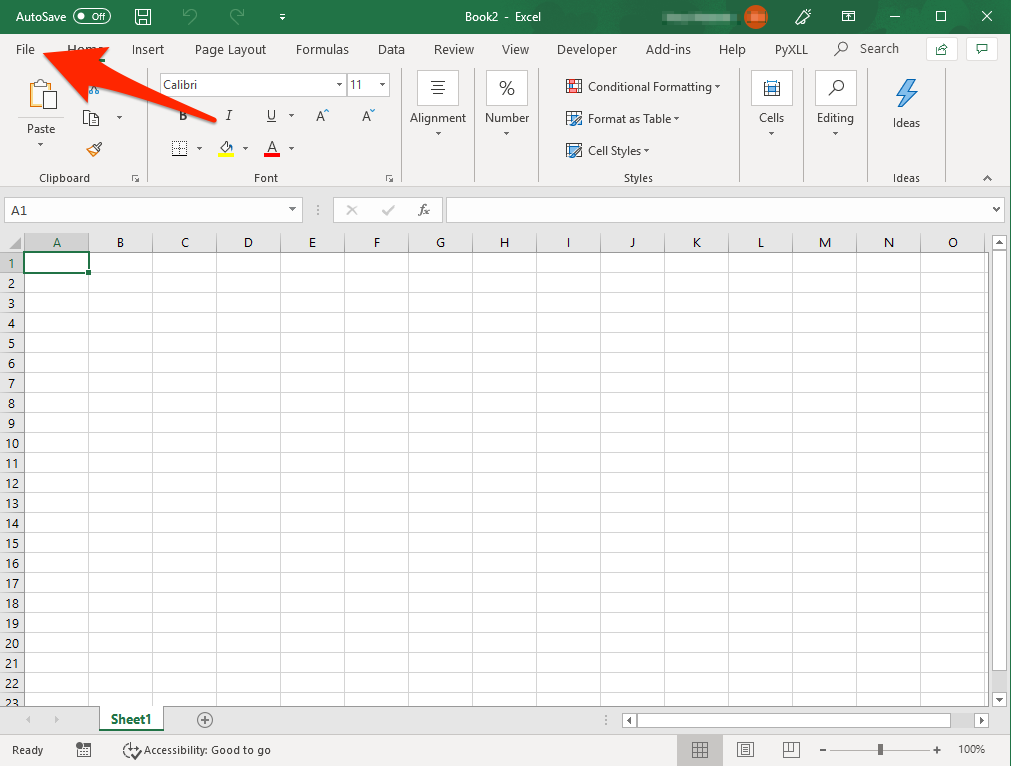Open the font size dropdown
The height and width of the screenshot is (766, 1011).
tap(382, 84)
